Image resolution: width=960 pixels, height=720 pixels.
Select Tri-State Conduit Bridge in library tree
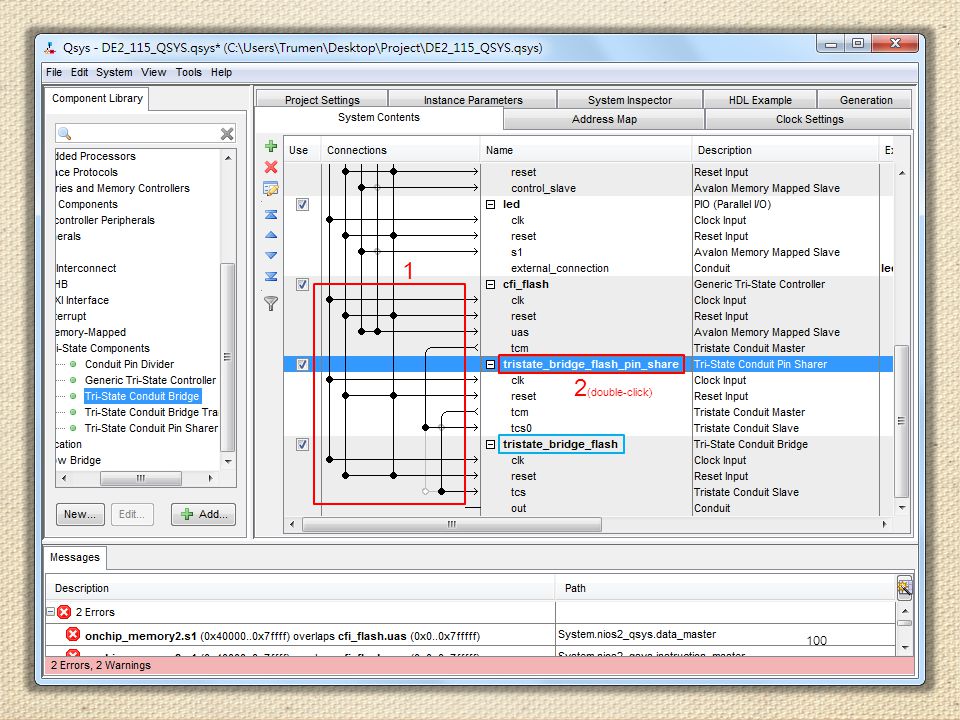[x=142, y=396]
